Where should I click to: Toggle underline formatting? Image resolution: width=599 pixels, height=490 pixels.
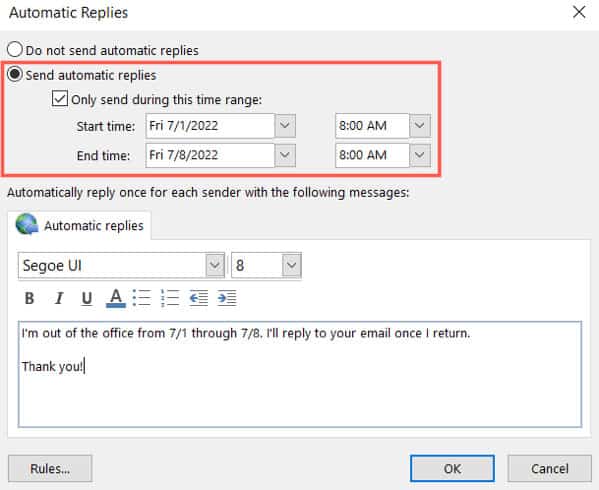point(87,298)
